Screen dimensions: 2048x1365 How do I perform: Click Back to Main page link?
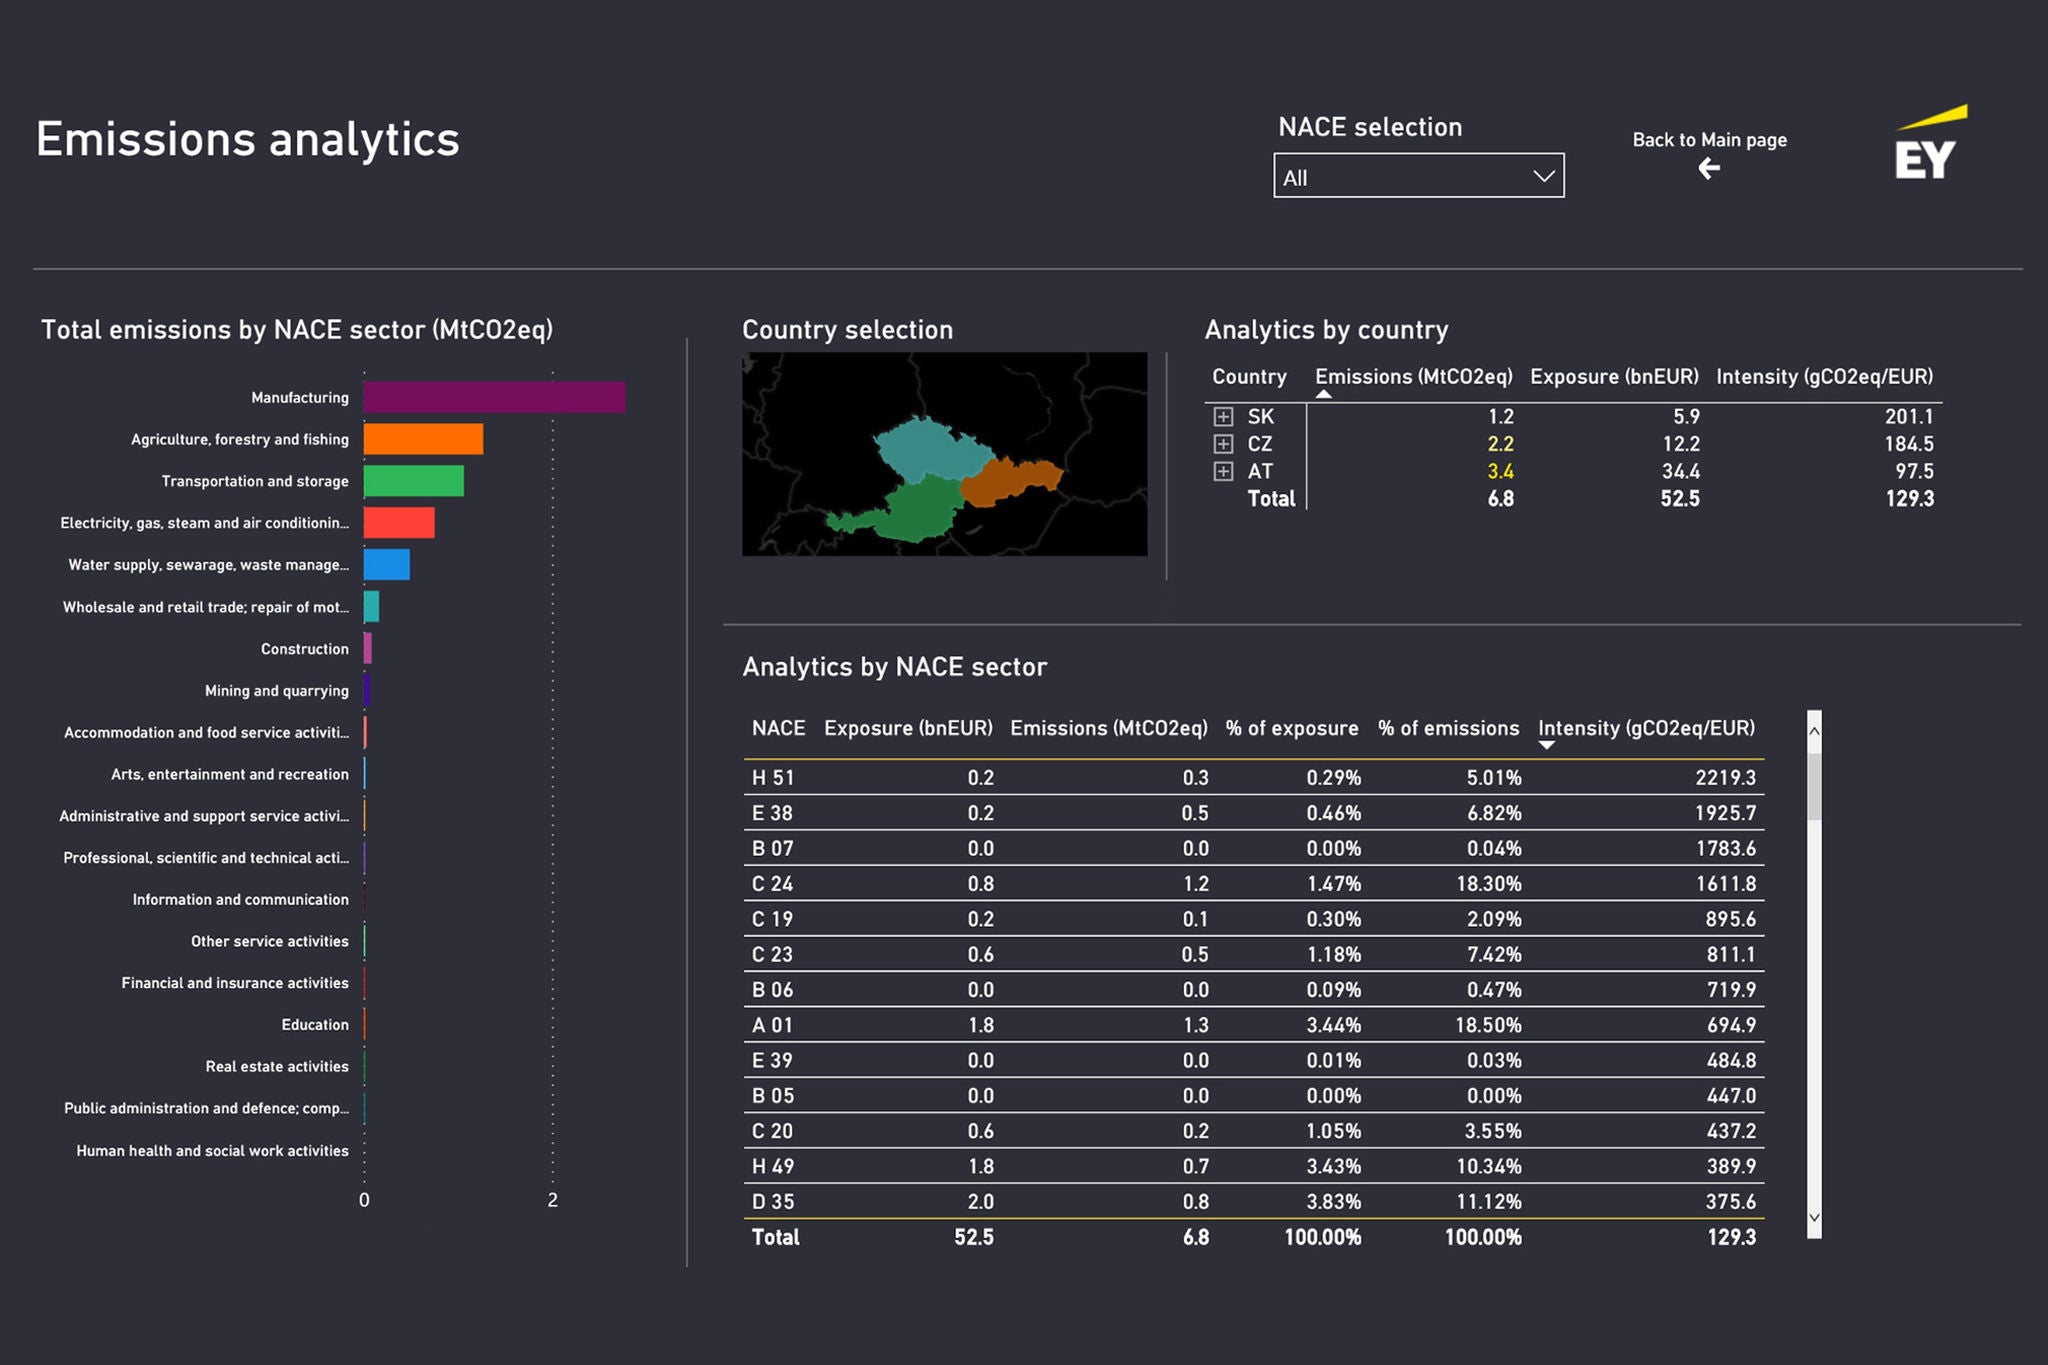click(1709, 140)
